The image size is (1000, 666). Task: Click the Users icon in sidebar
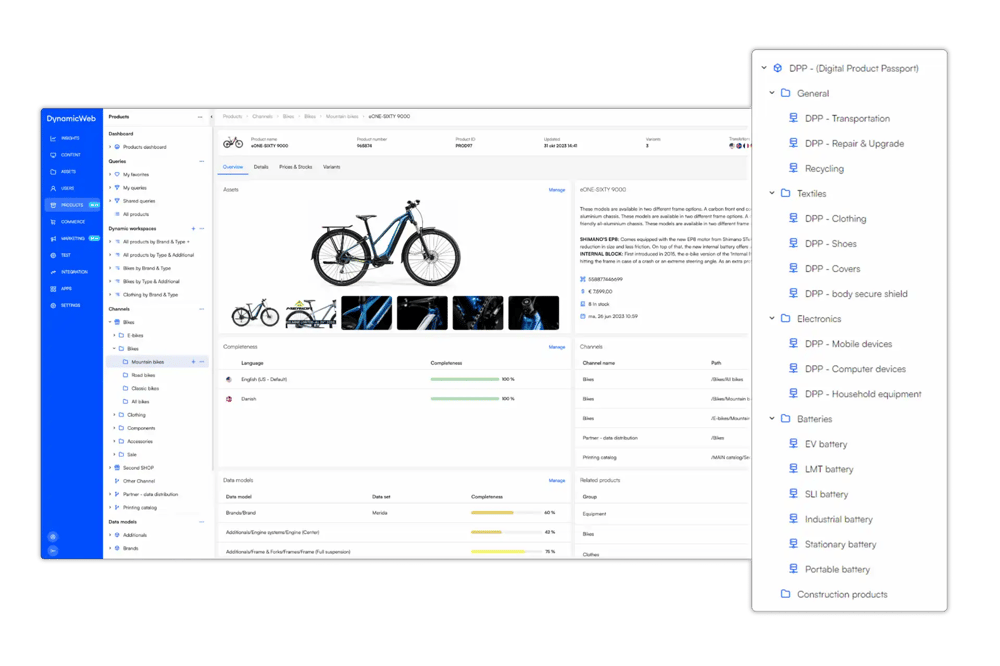53,188
